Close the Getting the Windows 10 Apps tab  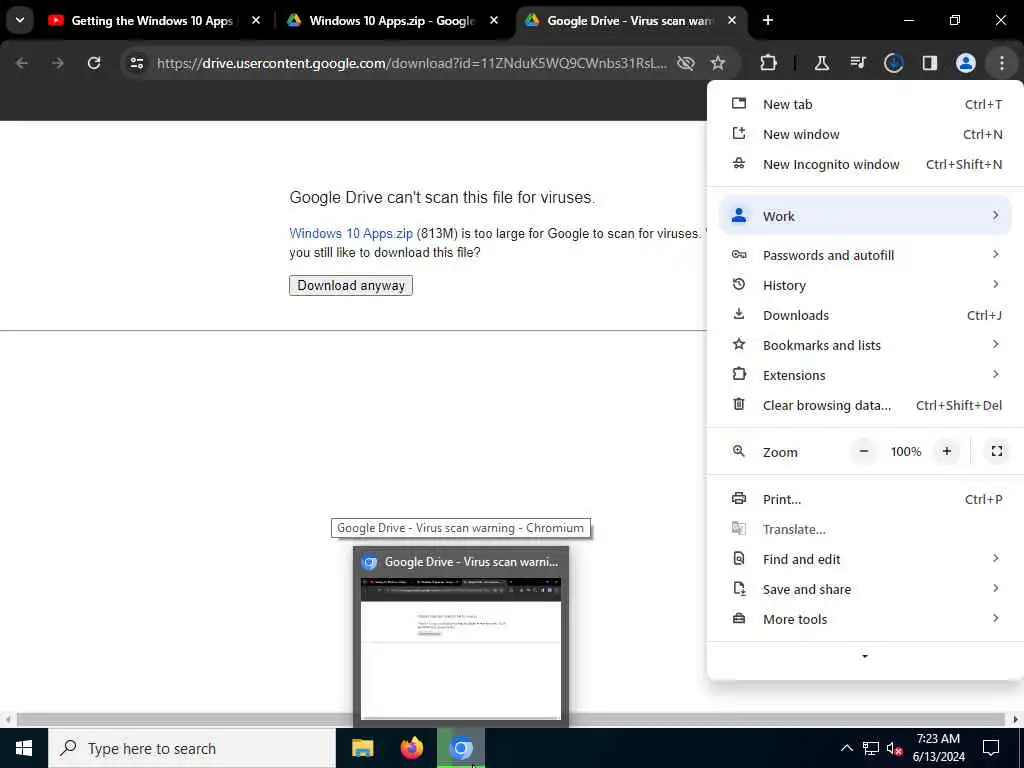click(256, 21)
